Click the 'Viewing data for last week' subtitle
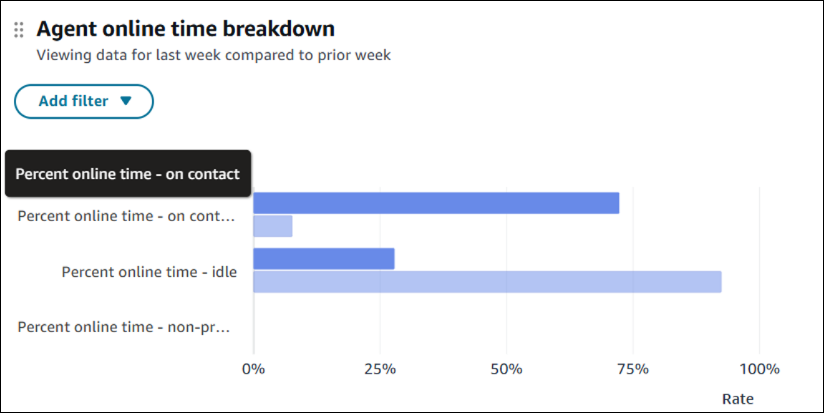 pyautogui.click(x=213, y=56)
